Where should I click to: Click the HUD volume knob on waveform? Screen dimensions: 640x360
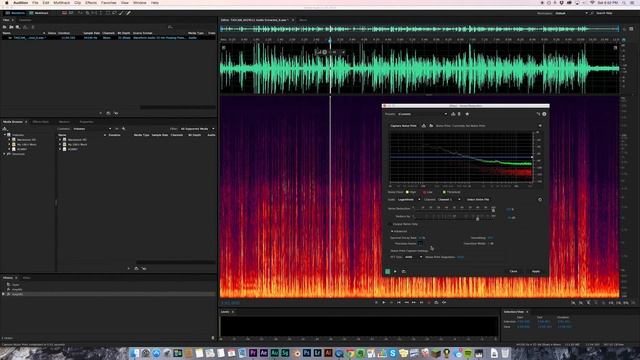[x=325, y=52]
